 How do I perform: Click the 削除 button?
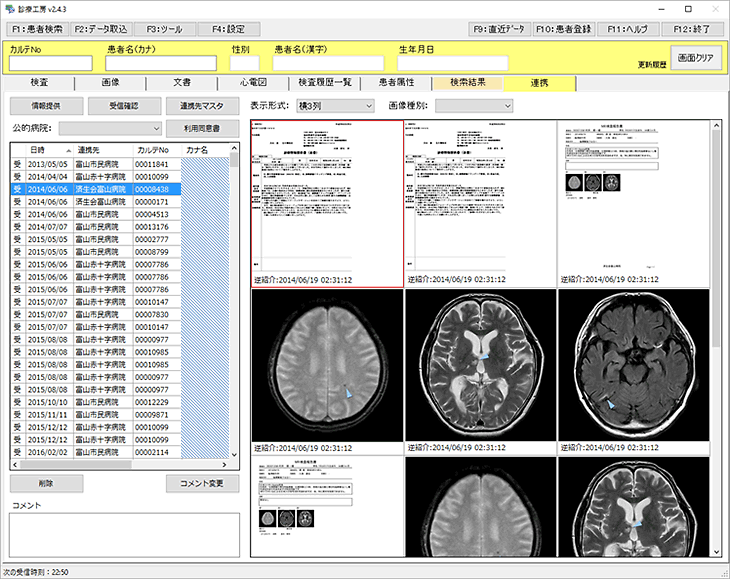[x=47, y=483]
